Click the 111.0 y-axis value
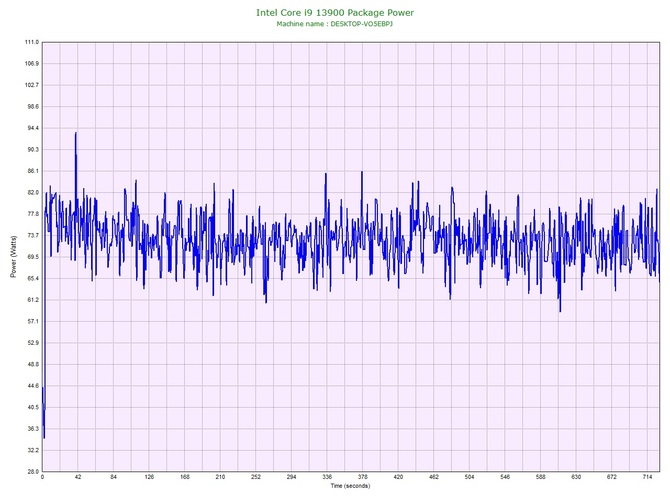 pos(32,42)
